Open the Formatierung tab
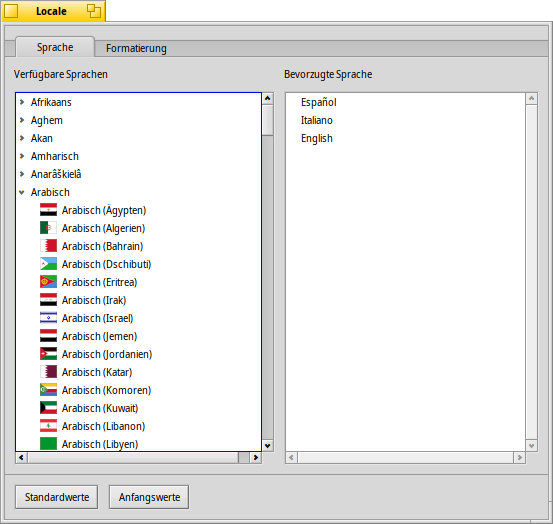553x524 pixels. pos(136,48)
